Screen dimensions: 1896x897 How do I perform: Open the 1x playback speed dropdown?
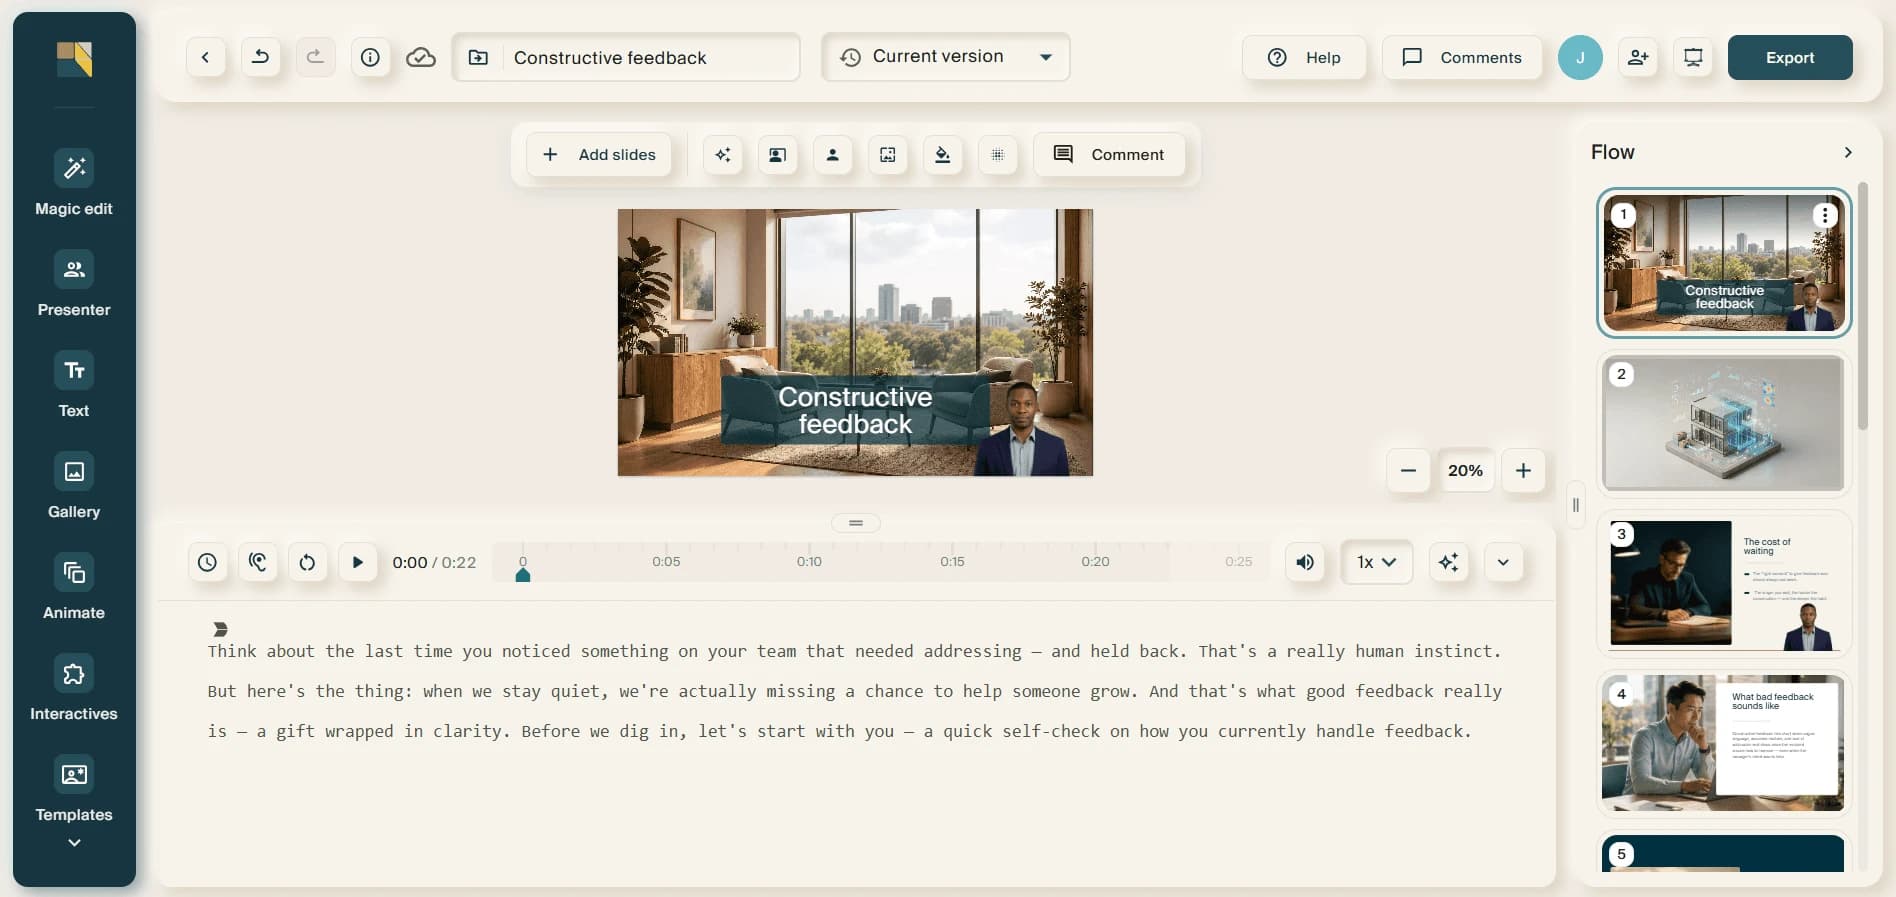(1376, 562)
